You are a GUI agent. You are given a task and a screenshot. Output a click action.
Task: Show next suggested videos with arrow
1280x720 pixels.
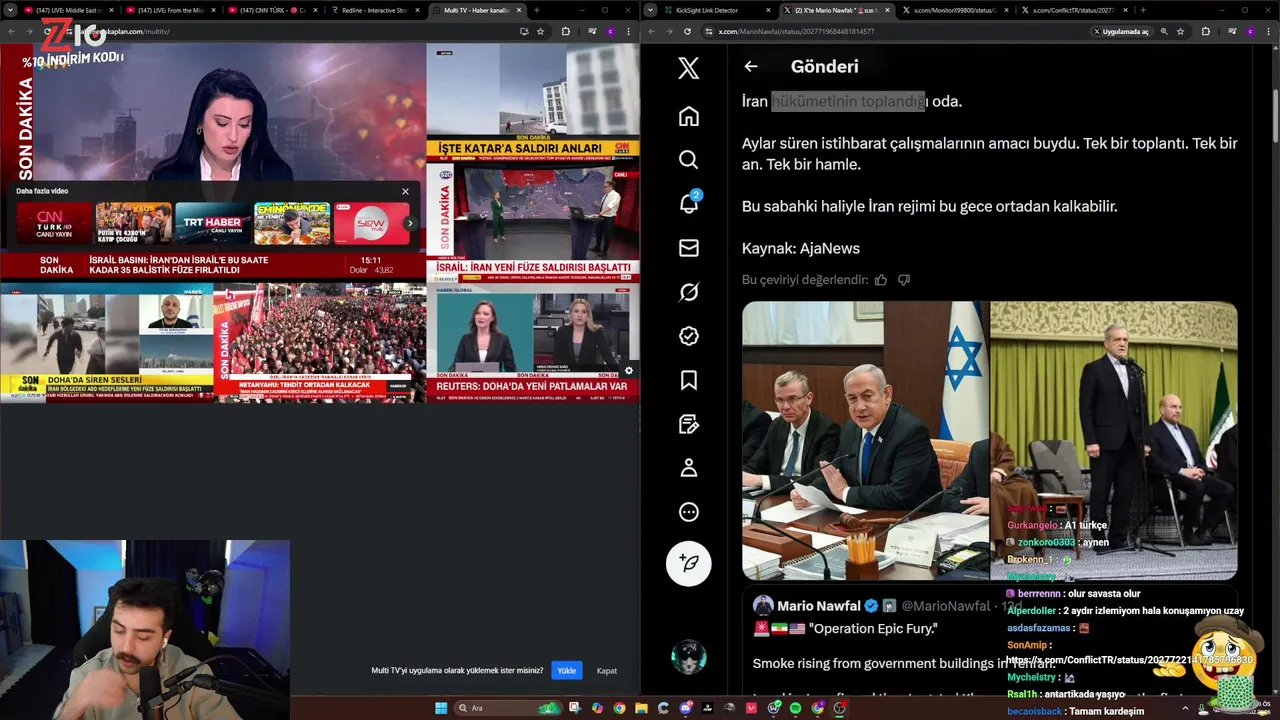coord(410,223)
